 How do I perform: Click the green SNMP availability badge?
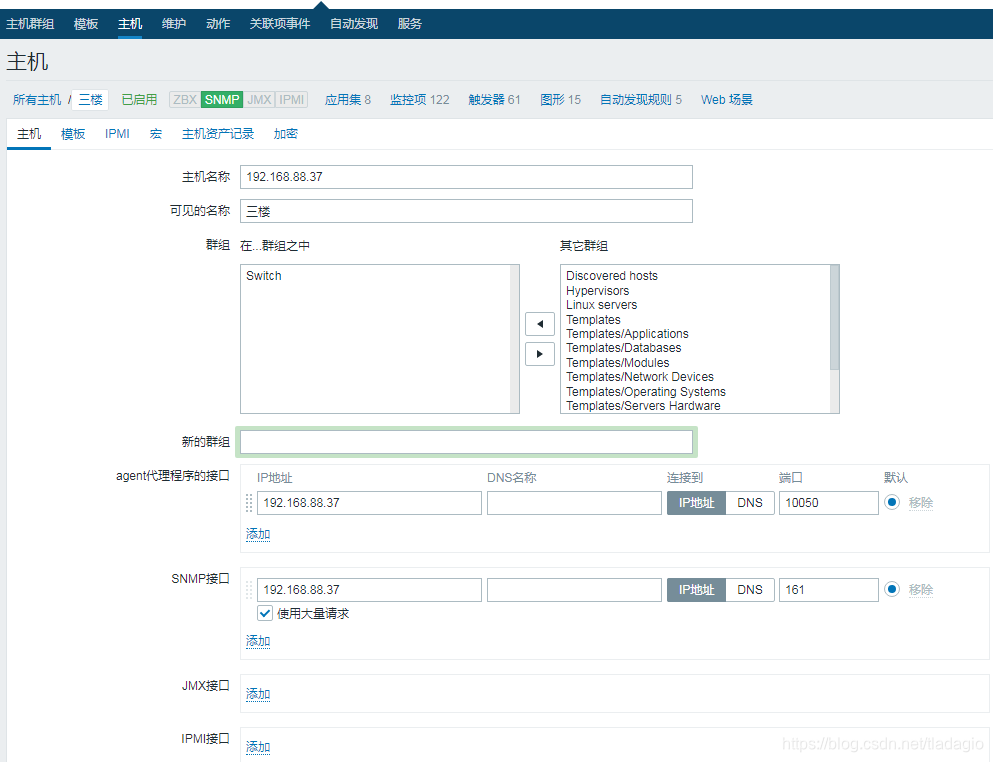[x=222, y=99]
